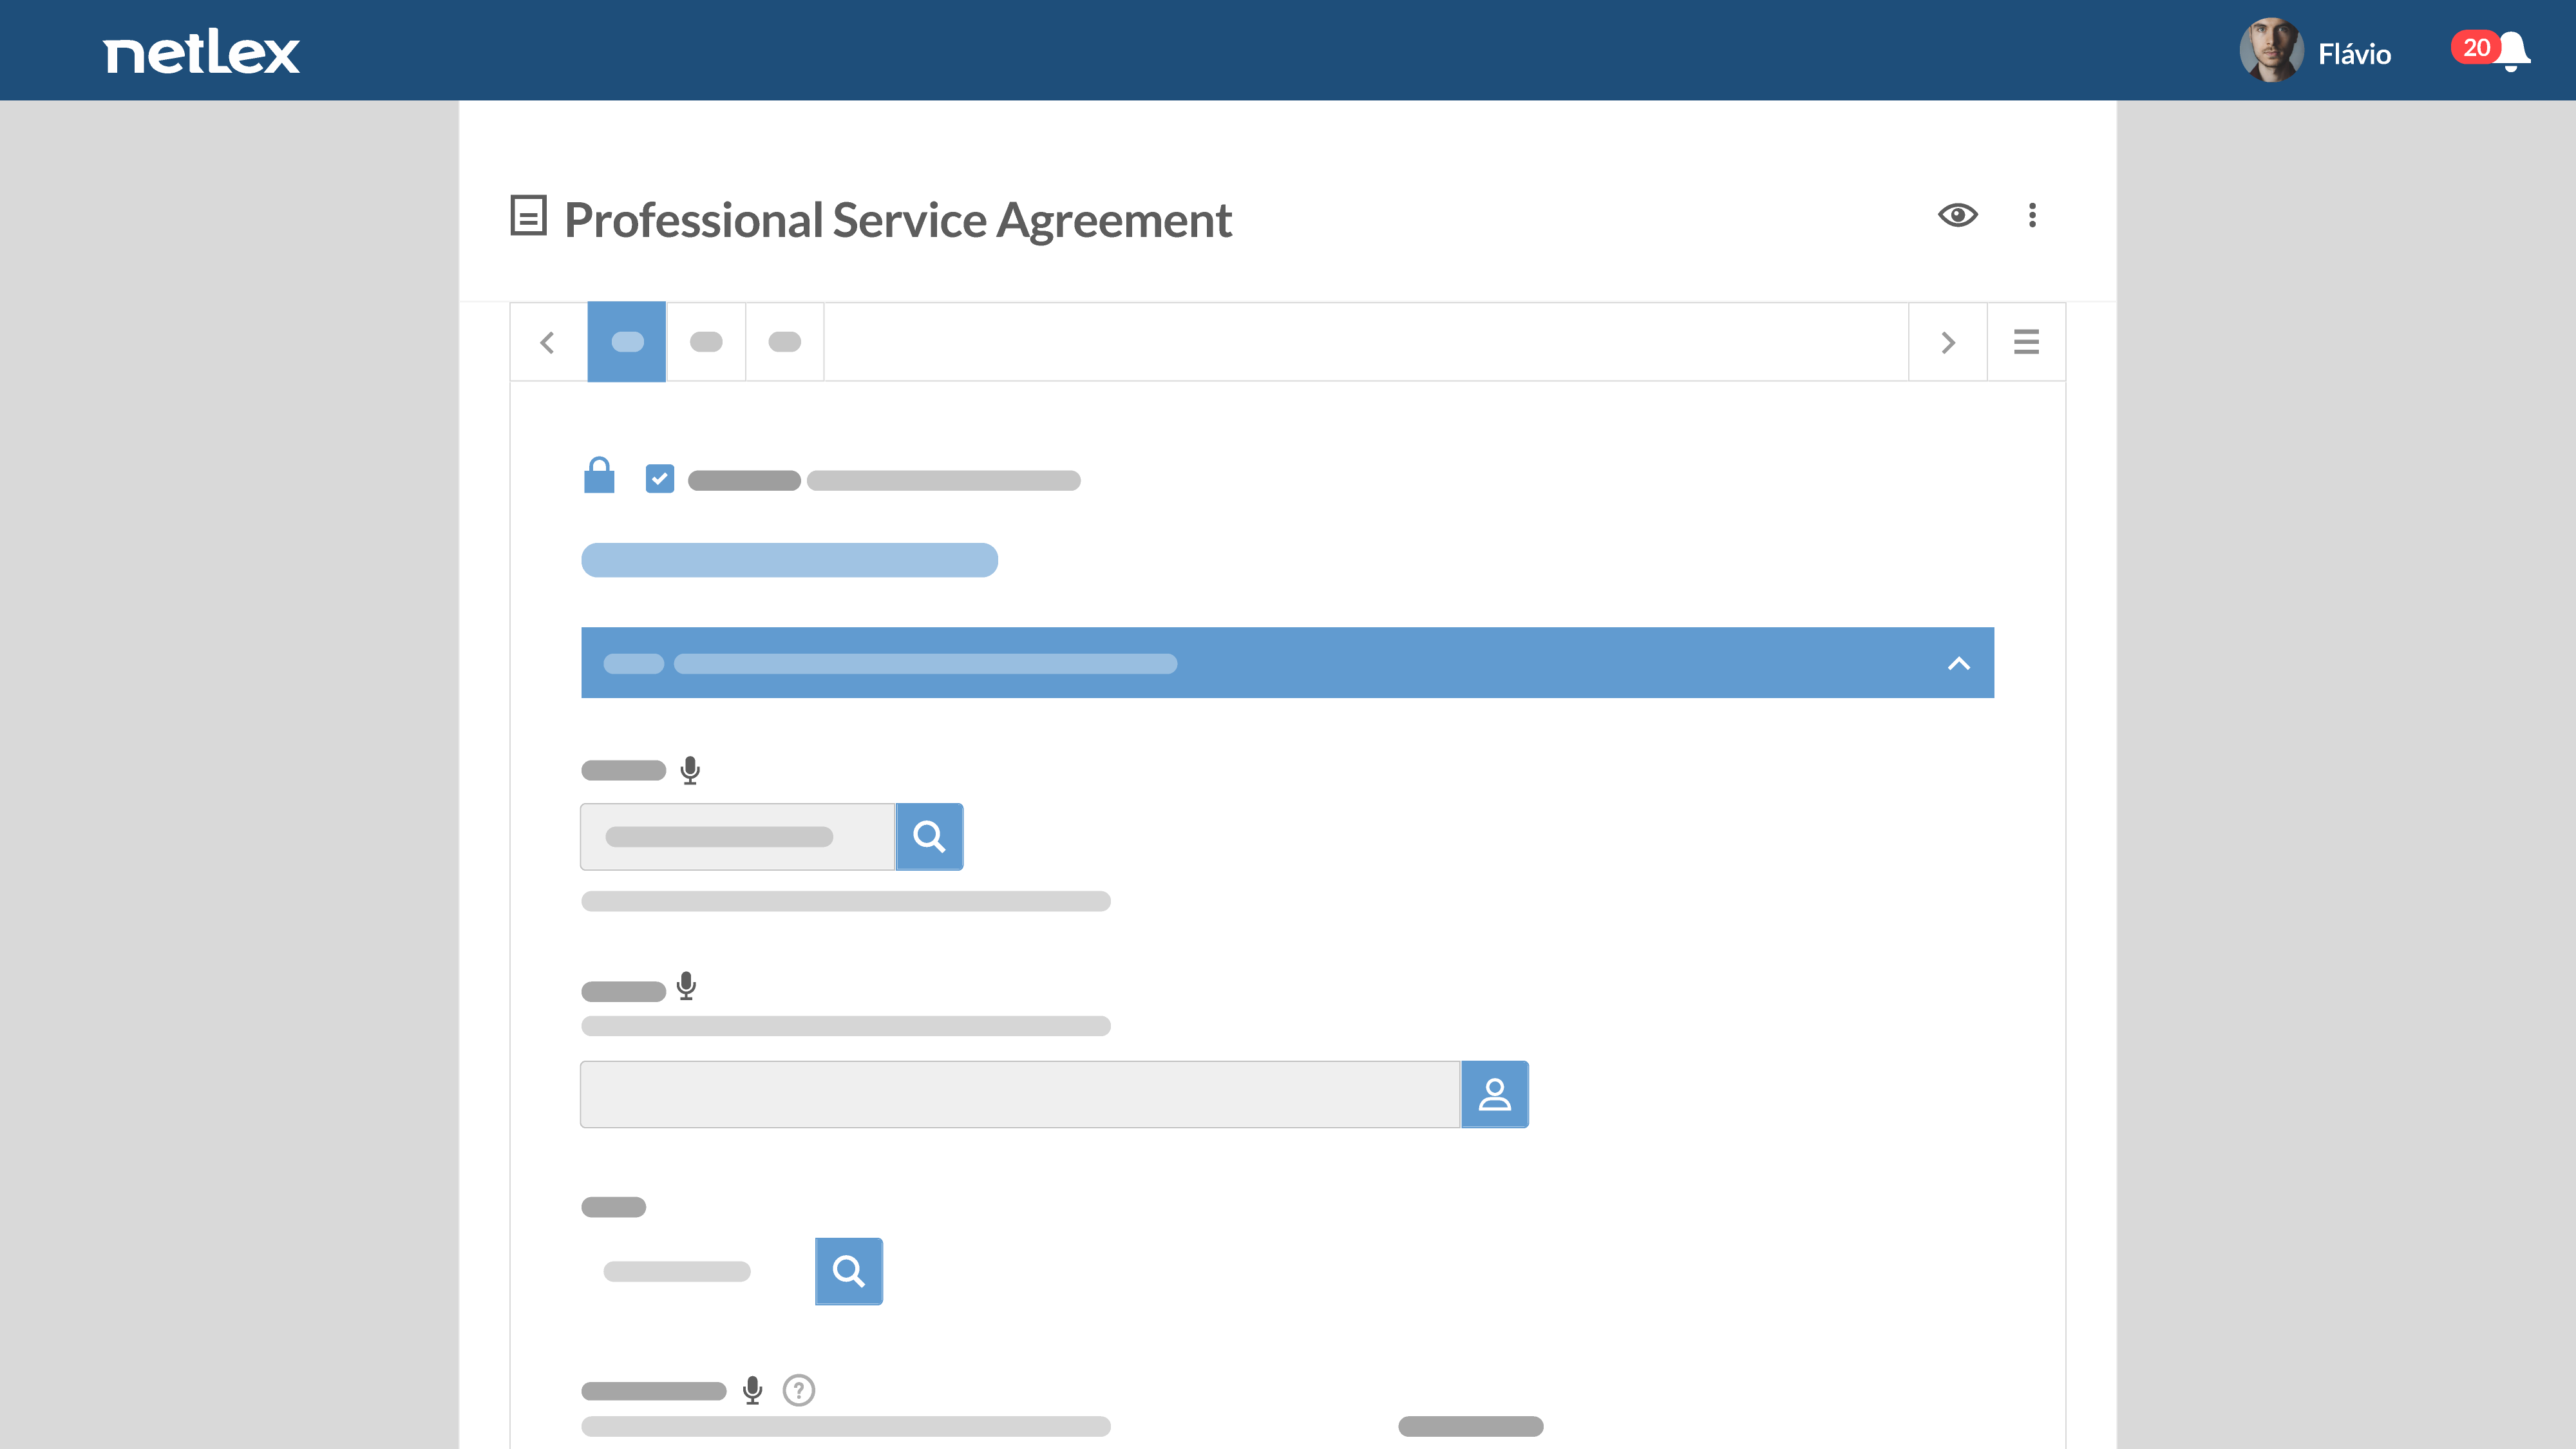Click the first blue search magnifier button
This screenshot has width=2576, height=1449.
pyautogui.click(x=929, y=836)
